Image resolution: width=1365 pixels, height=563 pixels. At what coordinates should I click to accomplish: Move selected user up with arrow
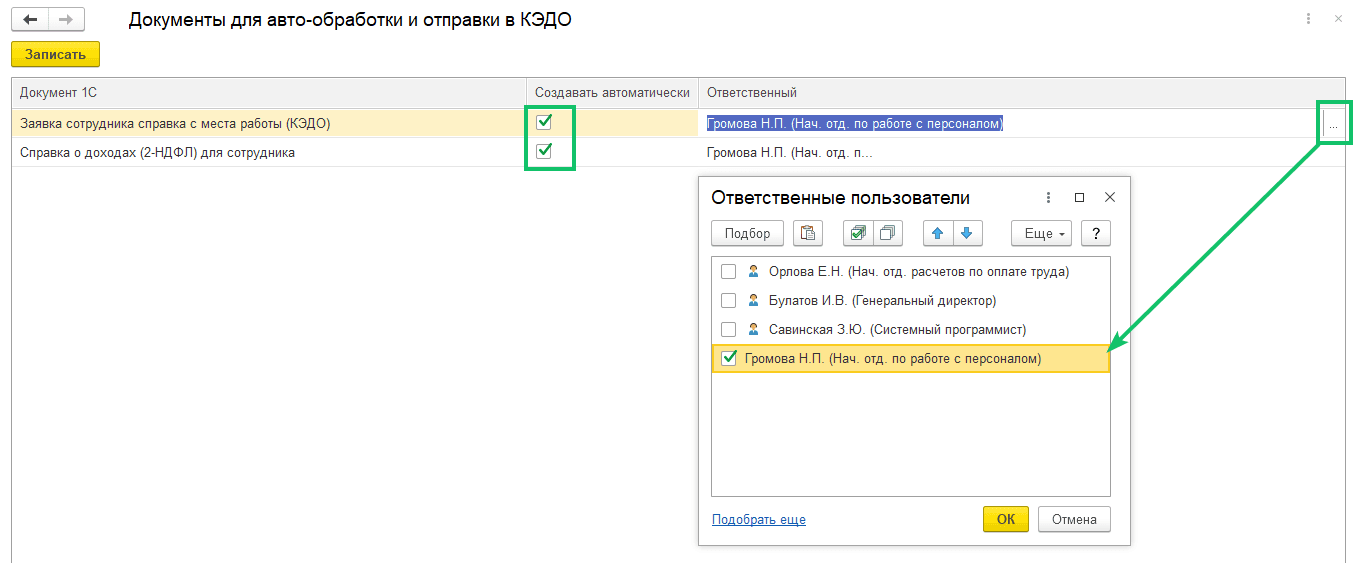tap(938, 233)
